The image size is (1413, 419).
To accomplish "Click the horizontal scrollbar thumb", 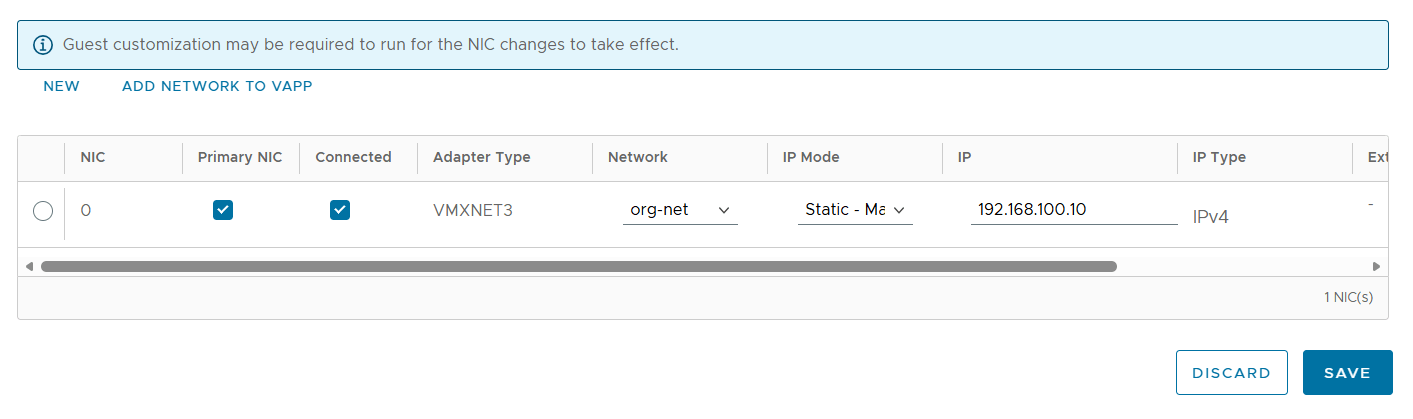I will pyautogui.click(x=578, y=267).
